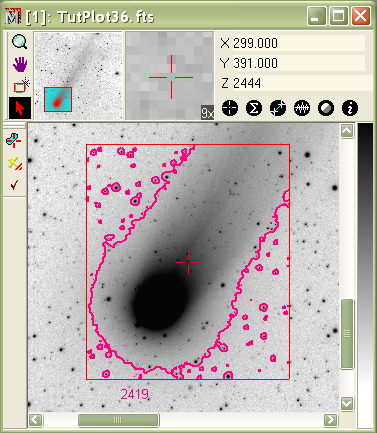Click the X coordinate field showing 299.000
This screenshot has height=433, width=377.
tap(299, 43)
